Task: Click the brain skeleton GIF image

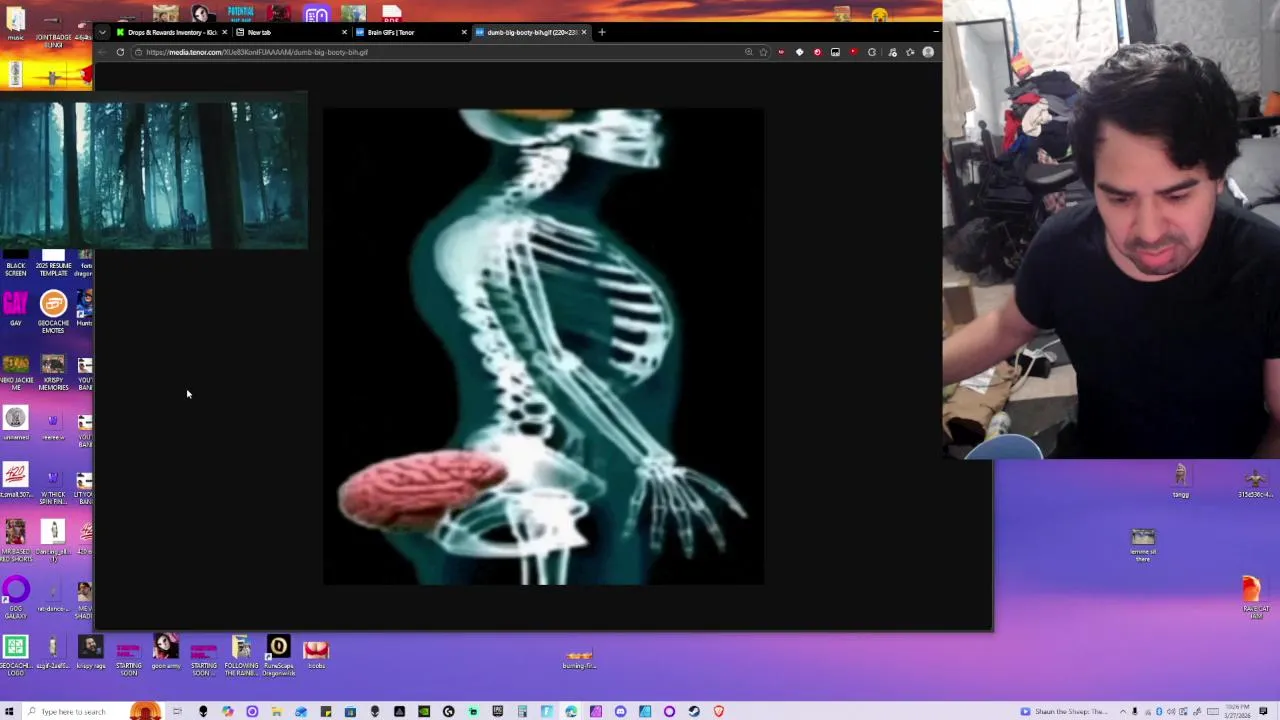Action: point(543,346)
